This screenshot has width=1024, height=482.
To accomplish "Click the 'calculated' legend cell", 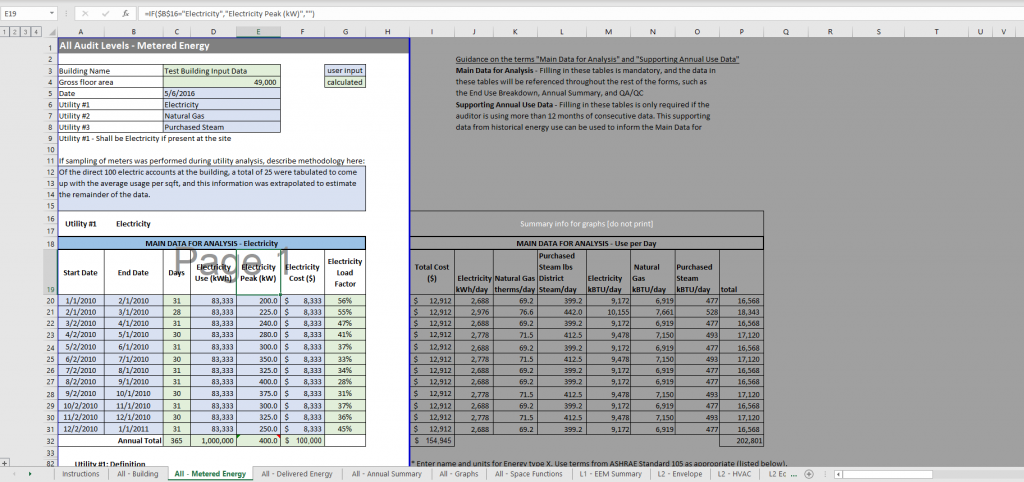I will pos(345,82).
